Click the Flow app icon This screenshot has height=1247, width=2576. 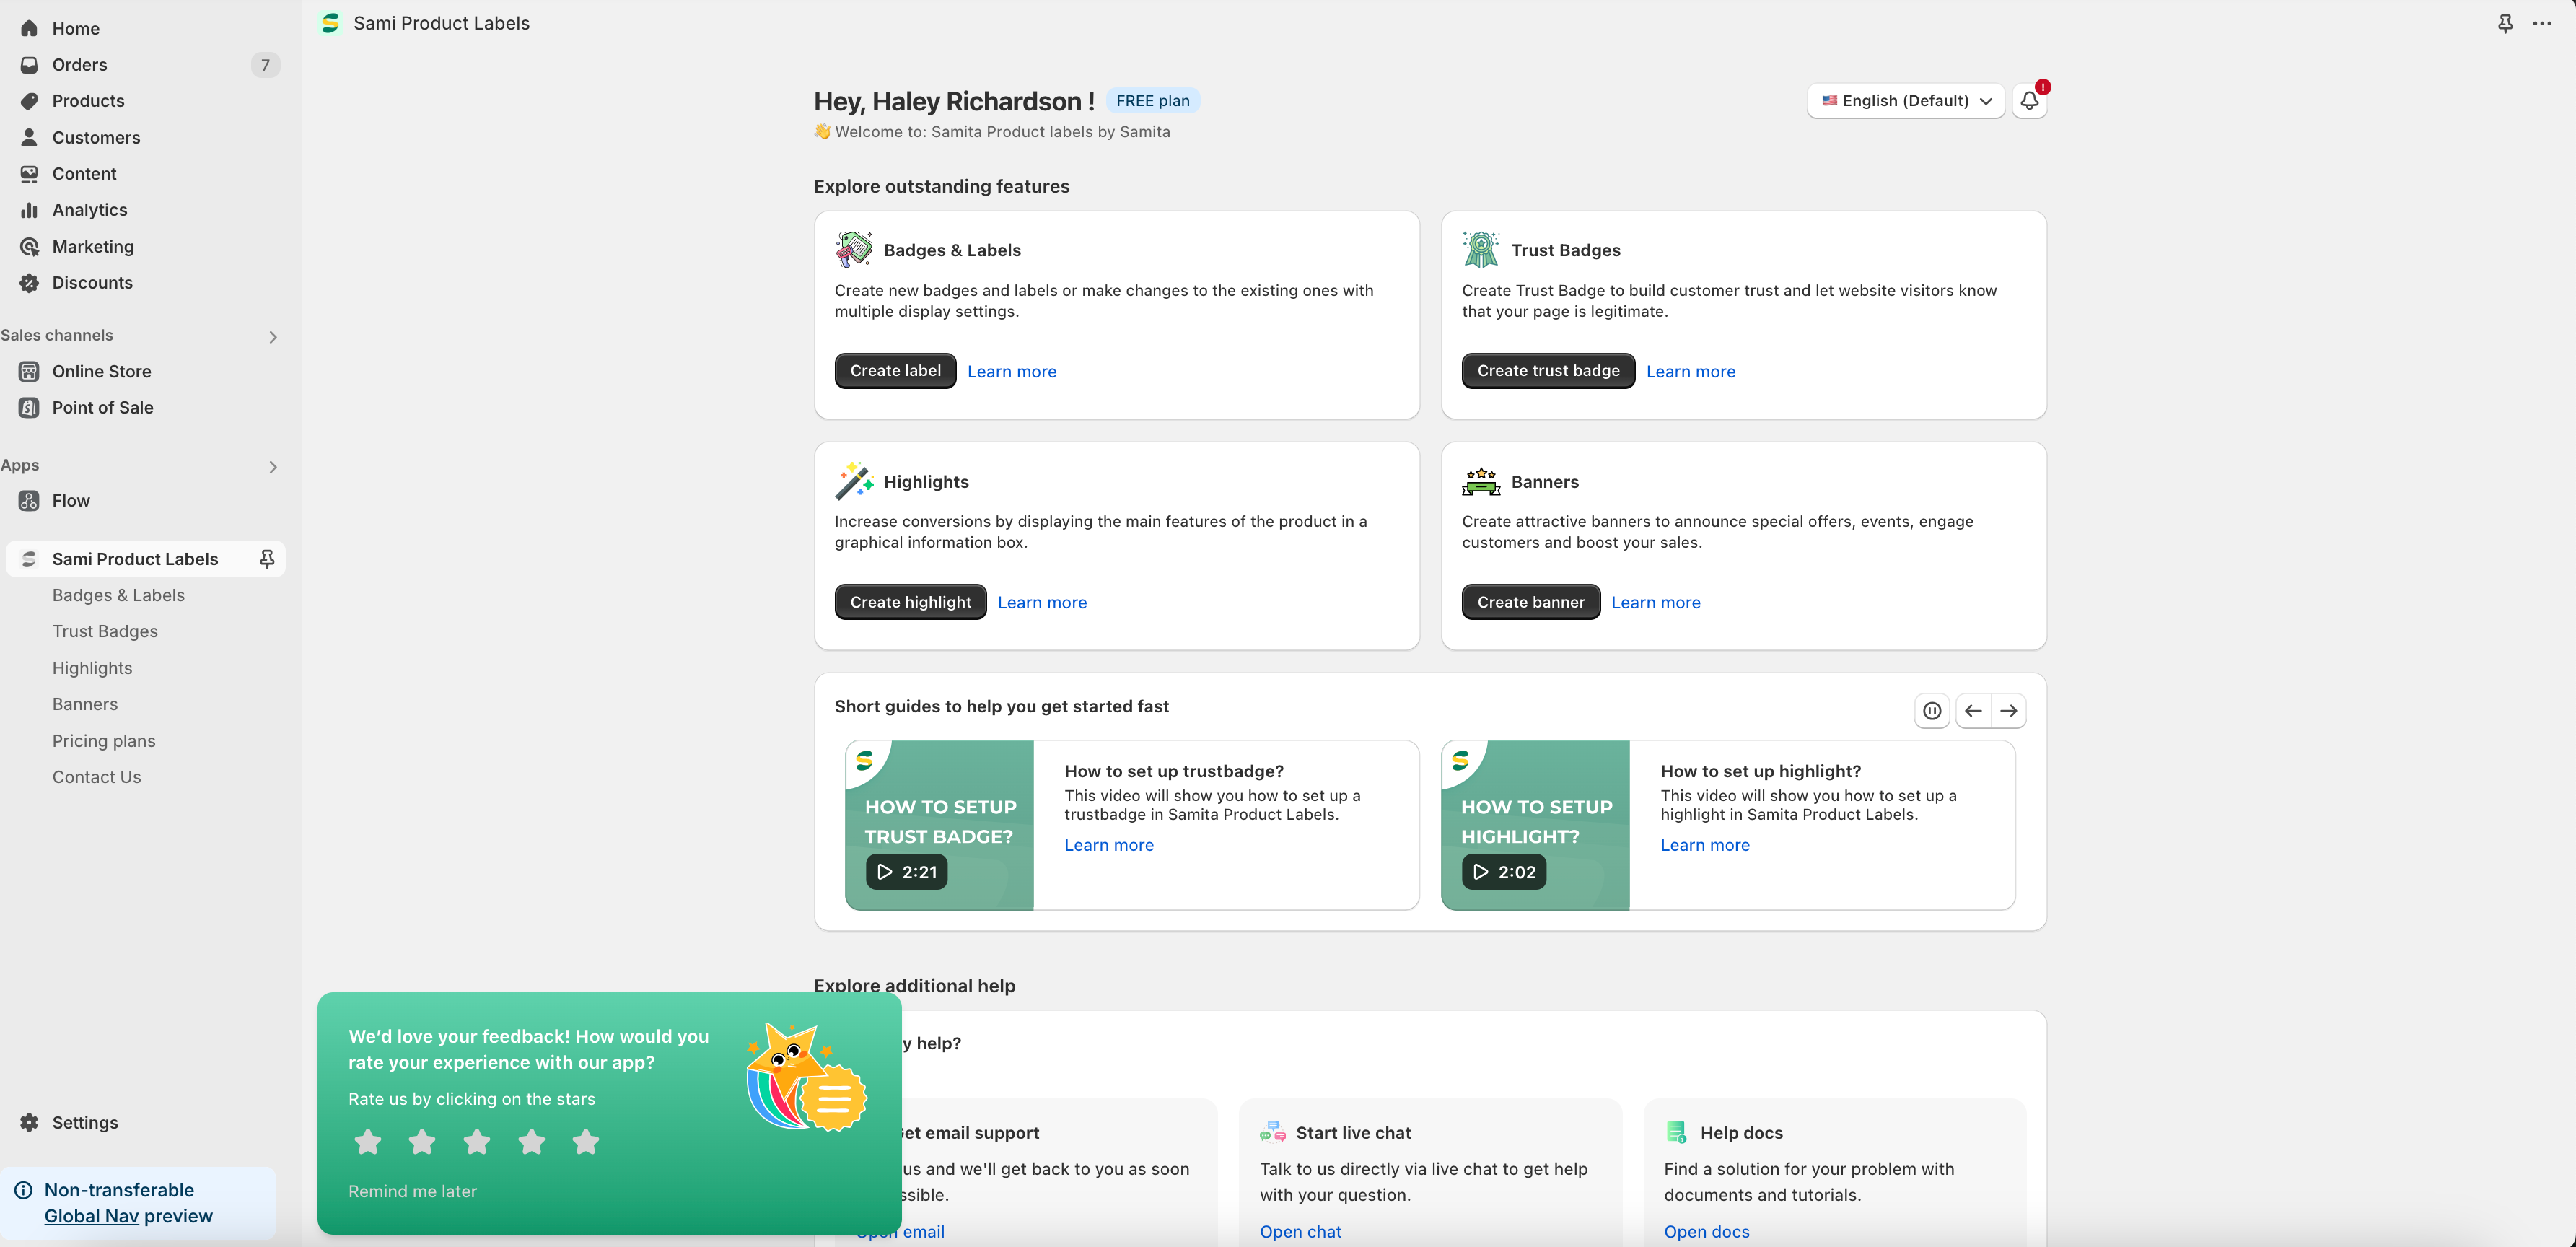(x=29, y=501)
